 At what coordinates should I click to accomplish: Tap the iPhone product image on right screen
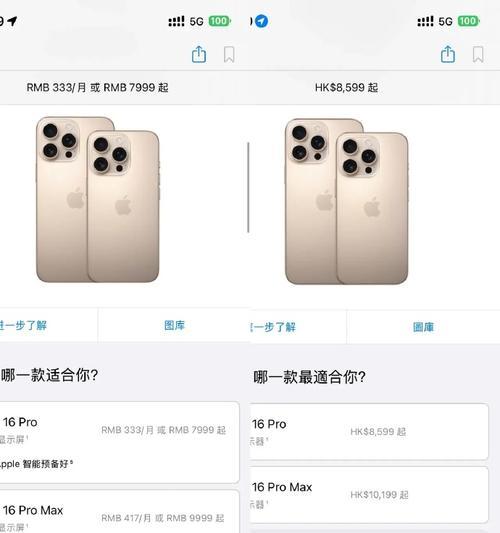point(347,201)
